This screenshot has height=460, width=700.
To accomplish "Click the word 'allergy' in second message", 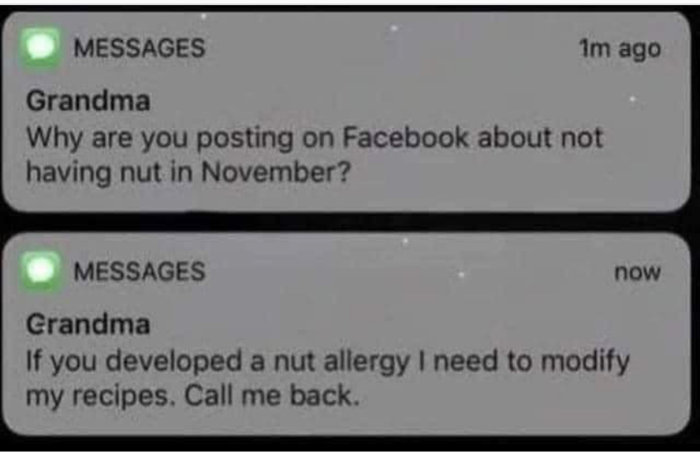I will click(x=367, y=362).
